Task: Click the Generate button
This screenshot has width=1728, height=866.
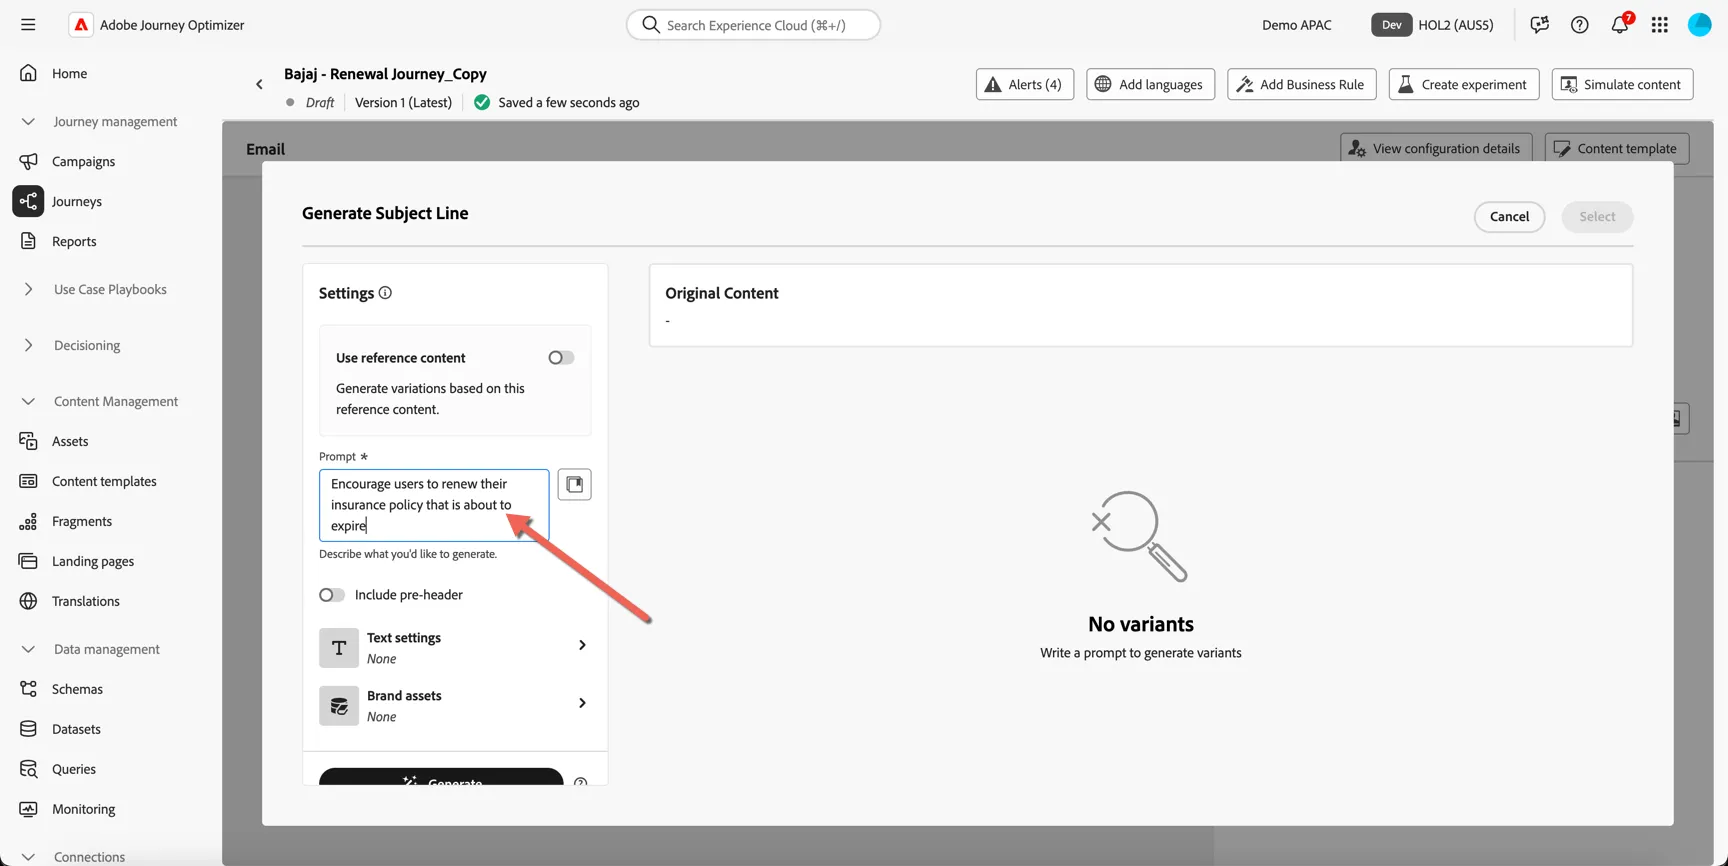Action: 441,777
